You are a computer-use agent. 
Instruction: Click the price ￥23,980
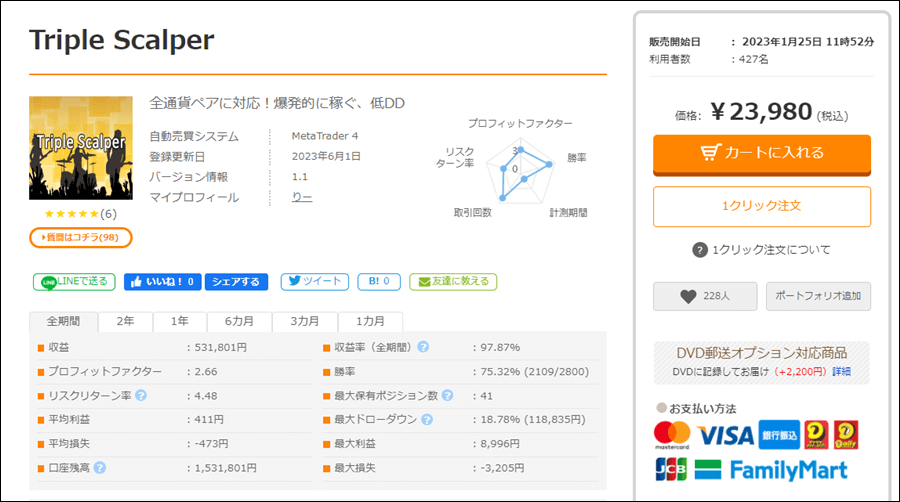pos(762,112)
